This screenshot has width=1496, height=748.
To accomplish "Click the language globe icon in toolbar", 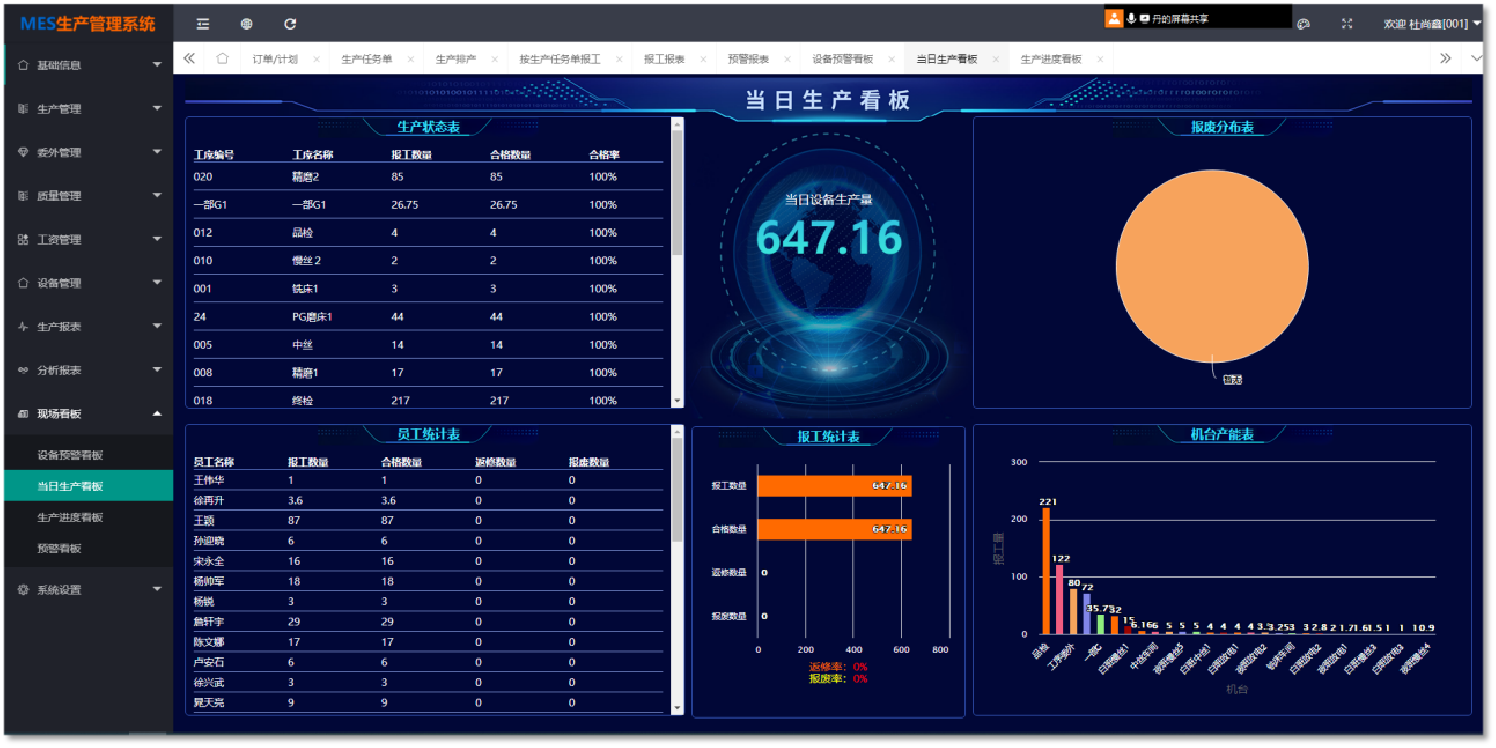I will [246, 22].
